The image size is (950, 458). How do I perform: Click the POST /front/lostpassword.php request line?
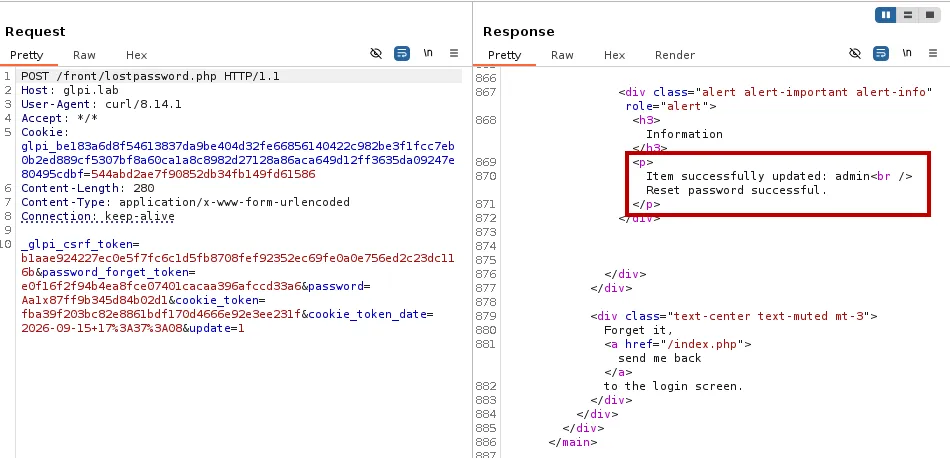150,76
